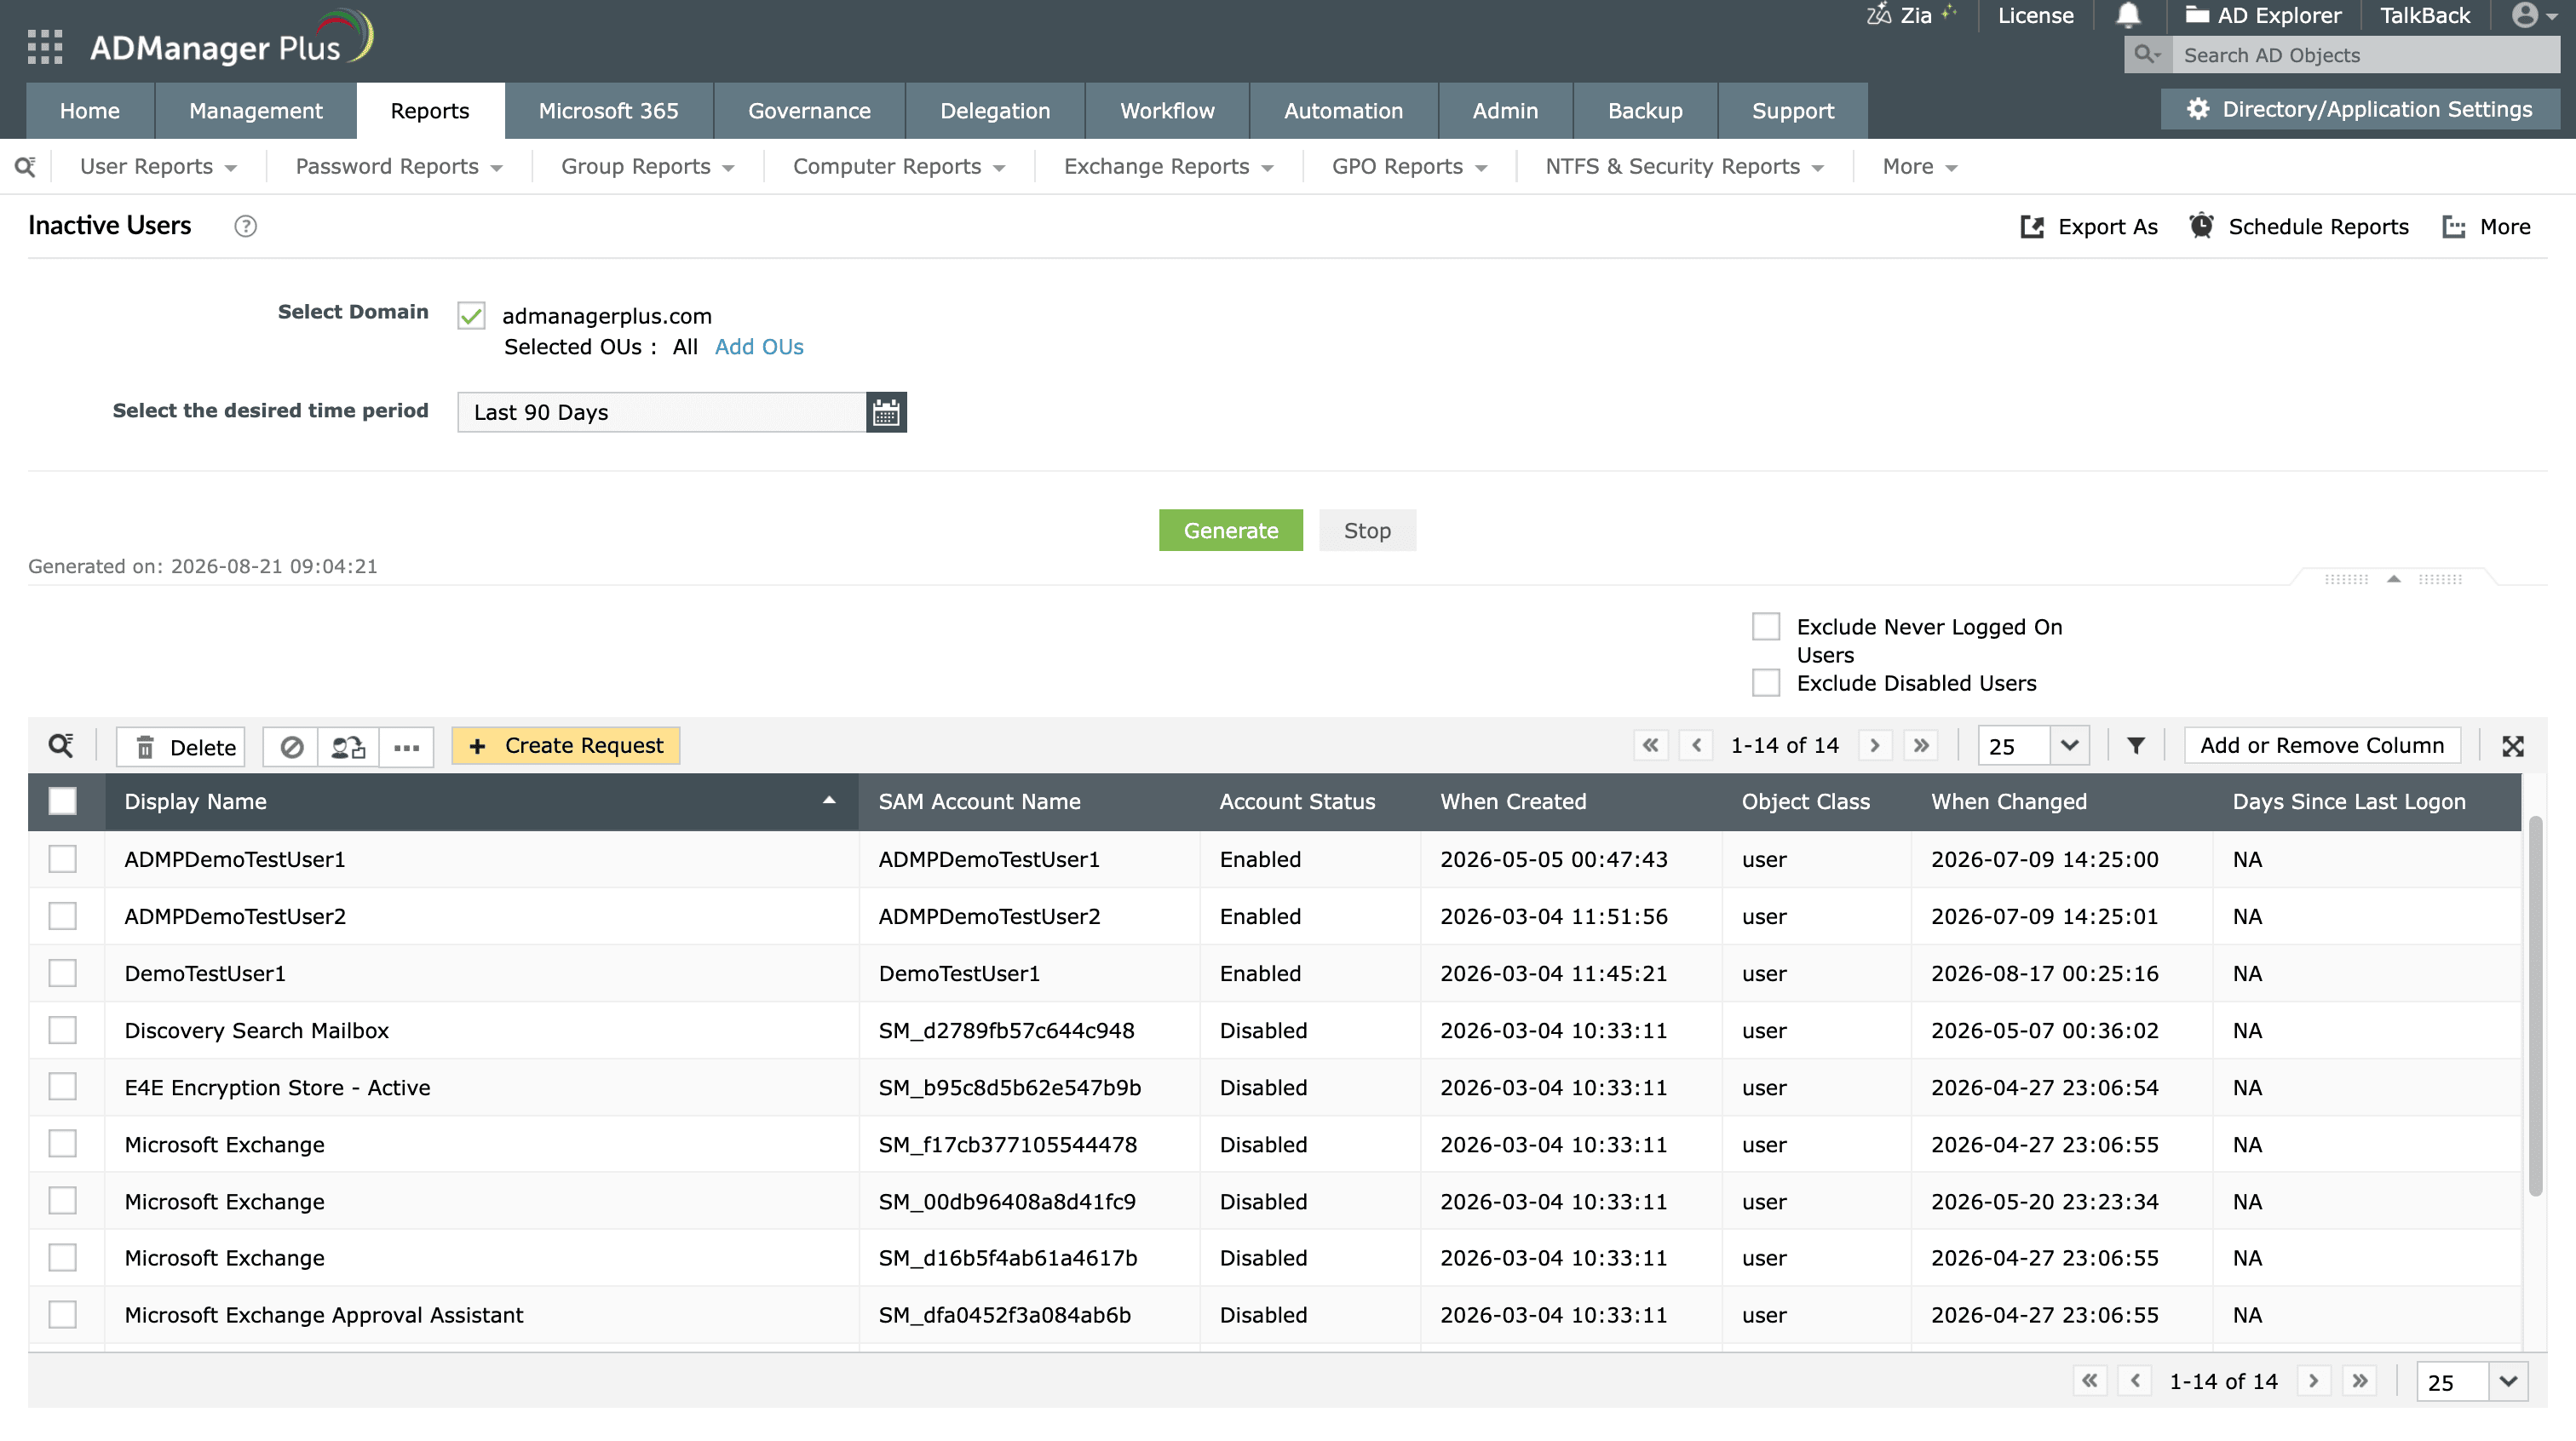The height and width of the screenshot is (1441, 2576).
Task: Check the ADMPDemoTestUser2 row checkbox
Action: 62,916
